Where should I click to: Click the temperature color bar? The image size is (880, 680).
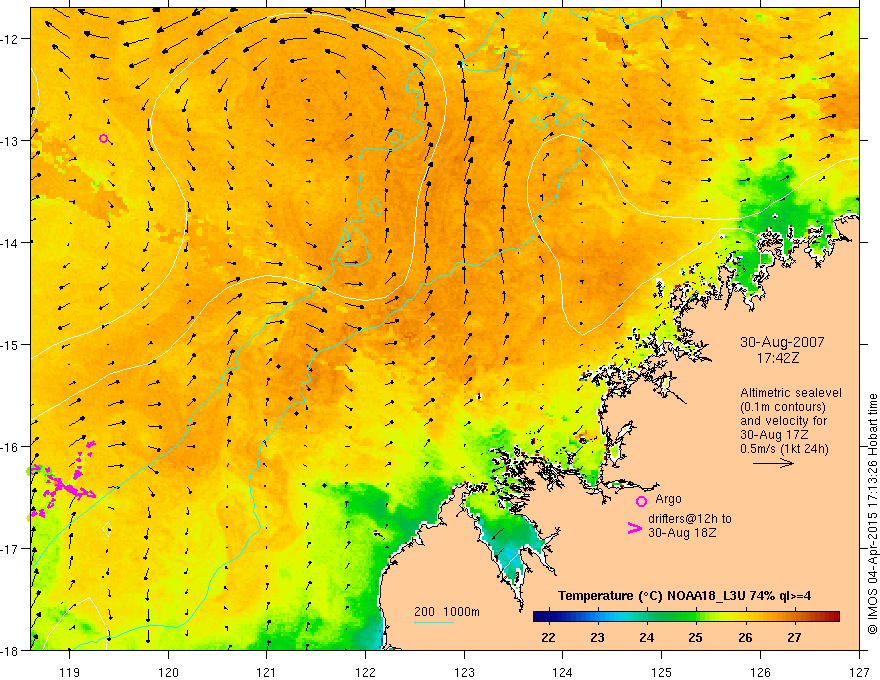coord(686,617)
